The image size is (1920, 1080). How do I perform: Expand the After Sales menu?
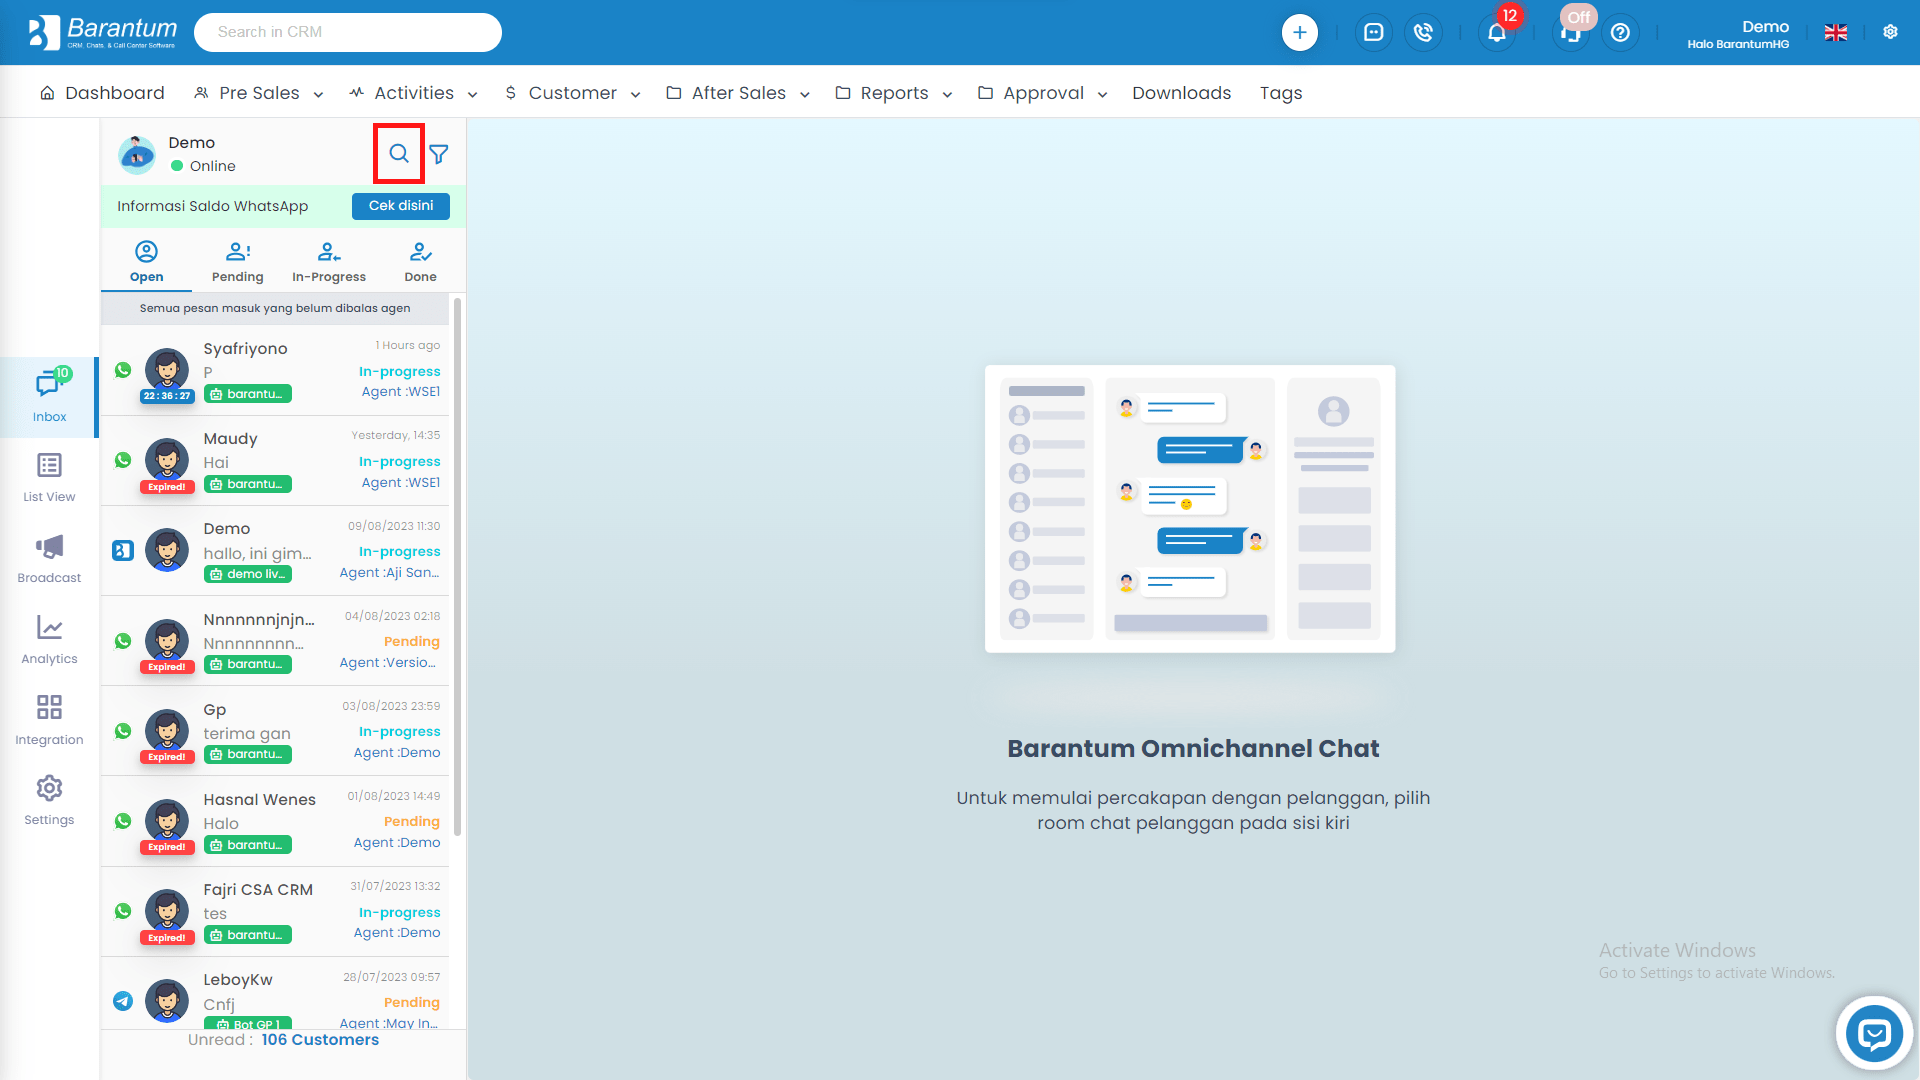pos(738,93)
